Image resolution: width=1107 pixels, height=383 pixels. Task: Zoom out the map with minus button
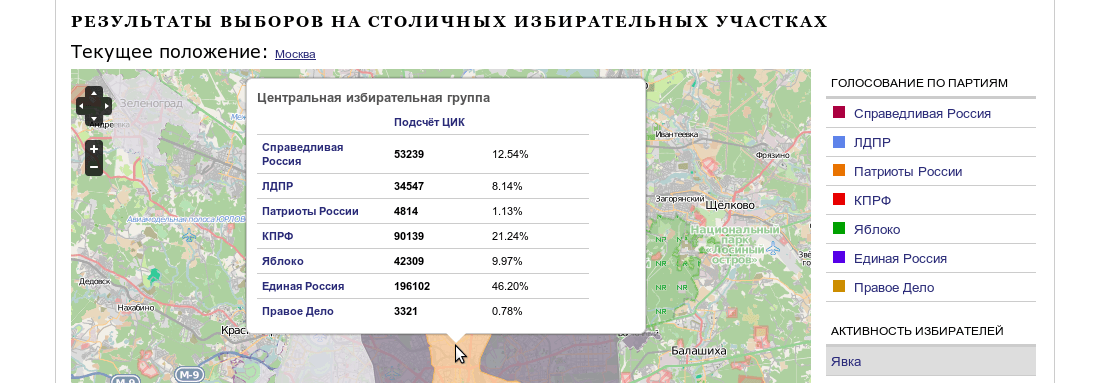tap(94, 167)
